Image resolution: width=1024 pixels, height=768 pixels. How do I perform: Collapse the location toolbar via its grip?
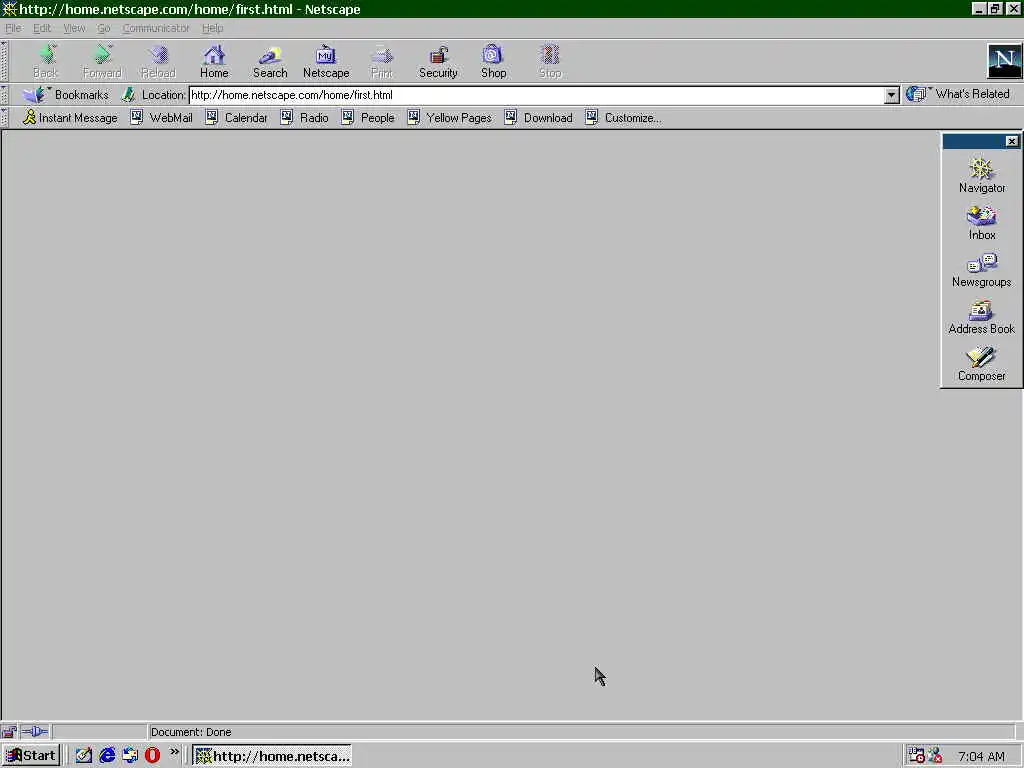[4, 95]
